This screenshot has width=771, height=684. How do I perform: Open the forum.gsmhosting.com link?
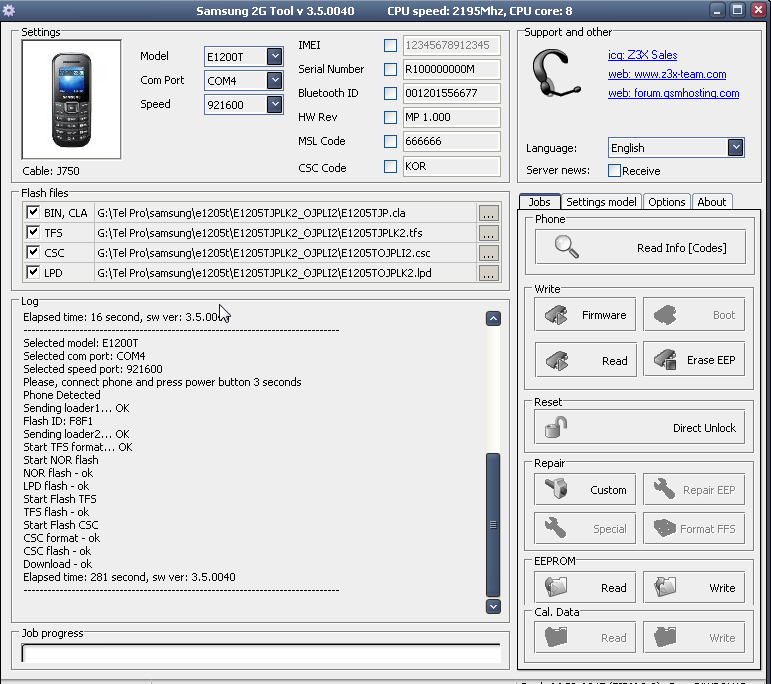tap(673, 93)
